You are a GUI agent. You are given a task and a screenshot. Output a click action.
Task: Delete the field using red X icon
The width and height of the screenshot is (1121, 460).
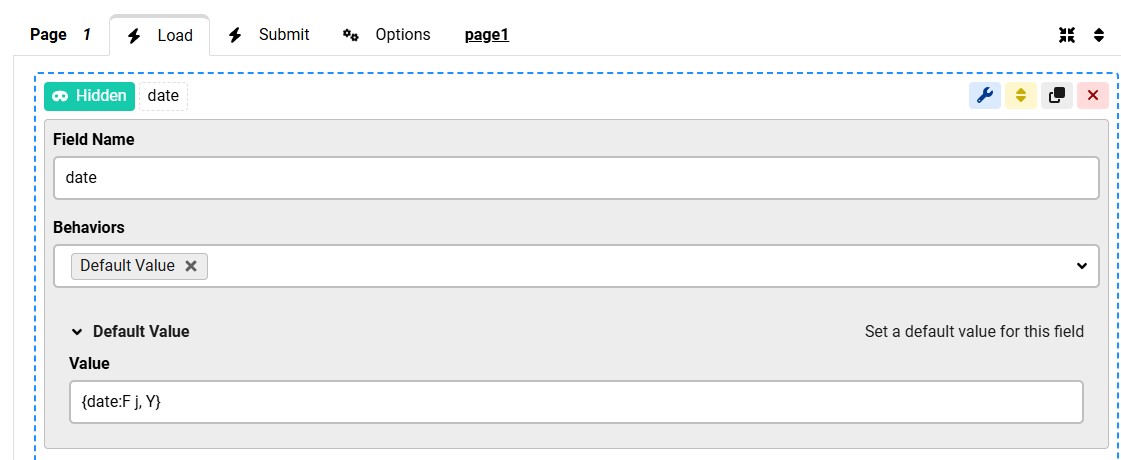pyautogui.click(x=1092, y=95)
